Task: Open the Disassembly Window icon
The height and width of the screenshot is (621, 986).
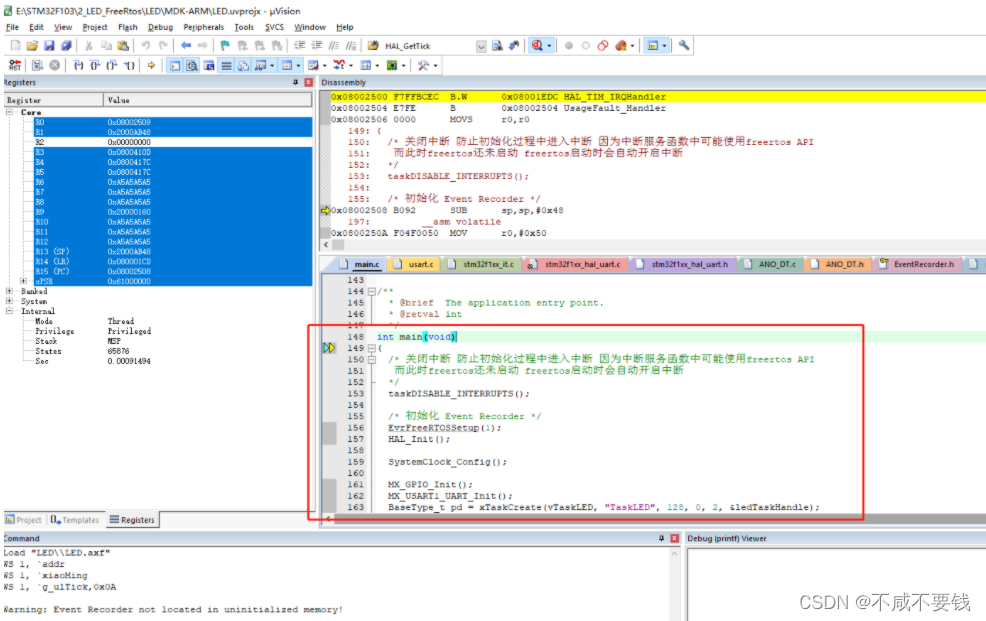Action: (192, 65)
